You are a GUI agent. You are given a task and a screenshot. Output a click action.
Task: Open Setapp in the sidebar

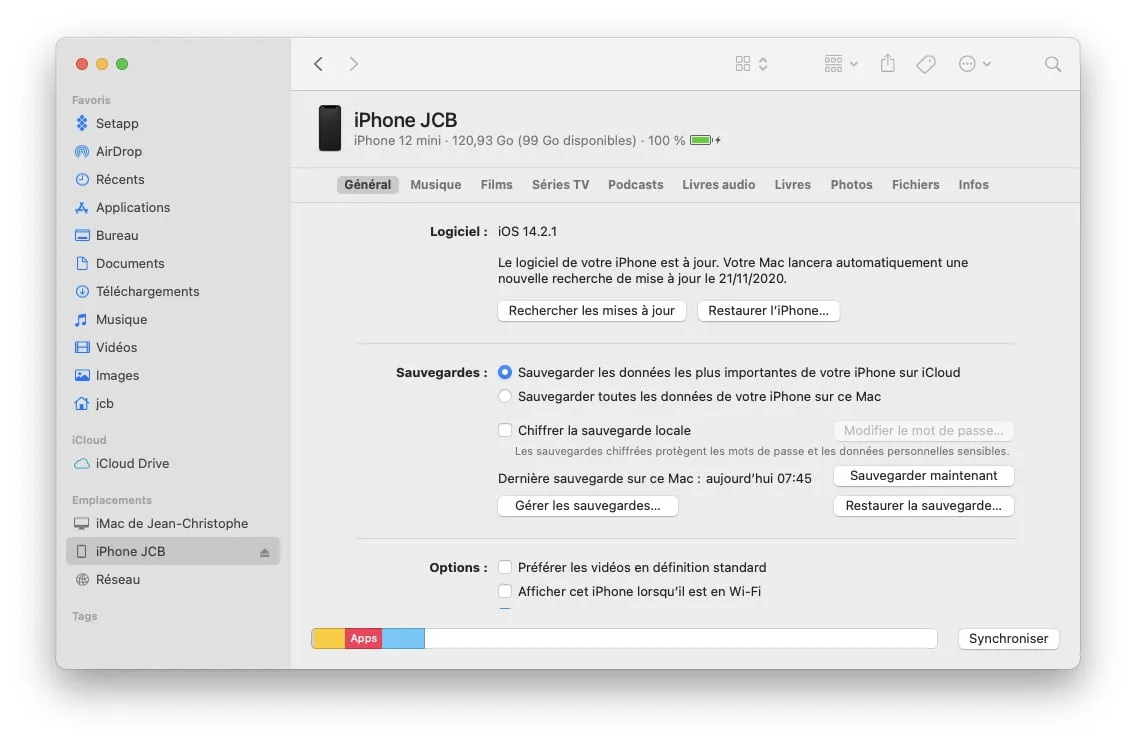(x=172, y=123)
